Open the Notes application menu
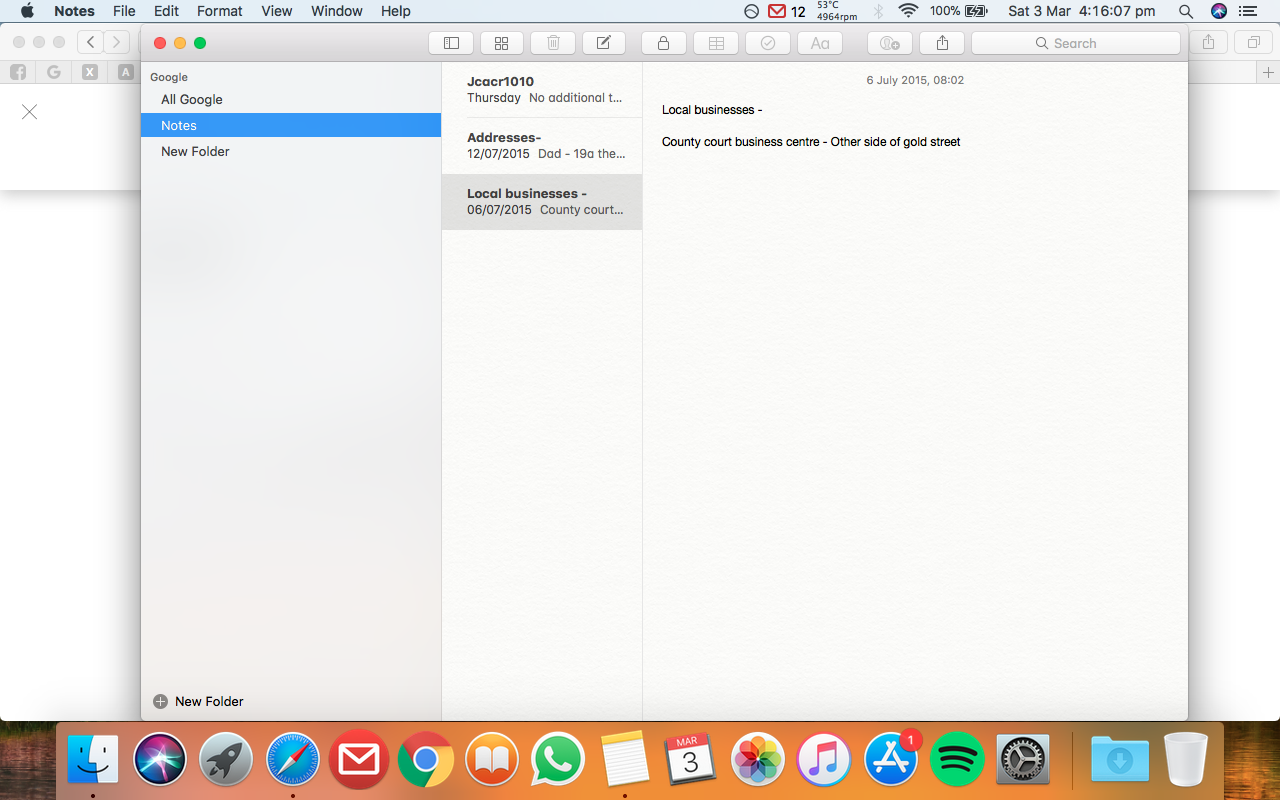This screenshot has height=800, width=1280. (74, 11)
